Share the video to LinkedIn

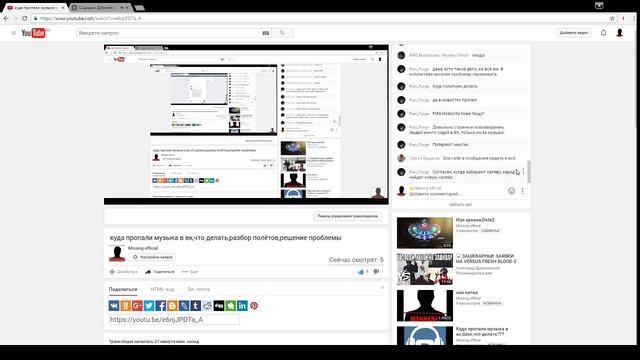[x=242, y=306]
